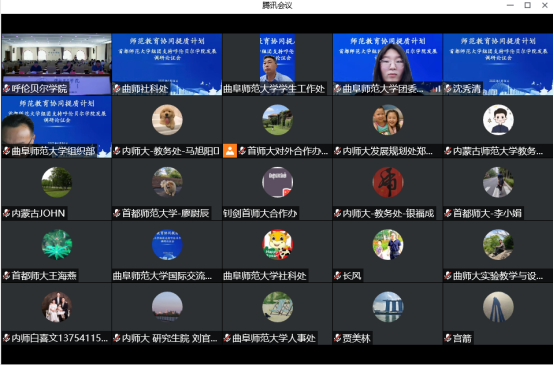Select the cartoon ox avatar of 曲阜师范大学社科处
554x366 pixels.
pos(277,244)
